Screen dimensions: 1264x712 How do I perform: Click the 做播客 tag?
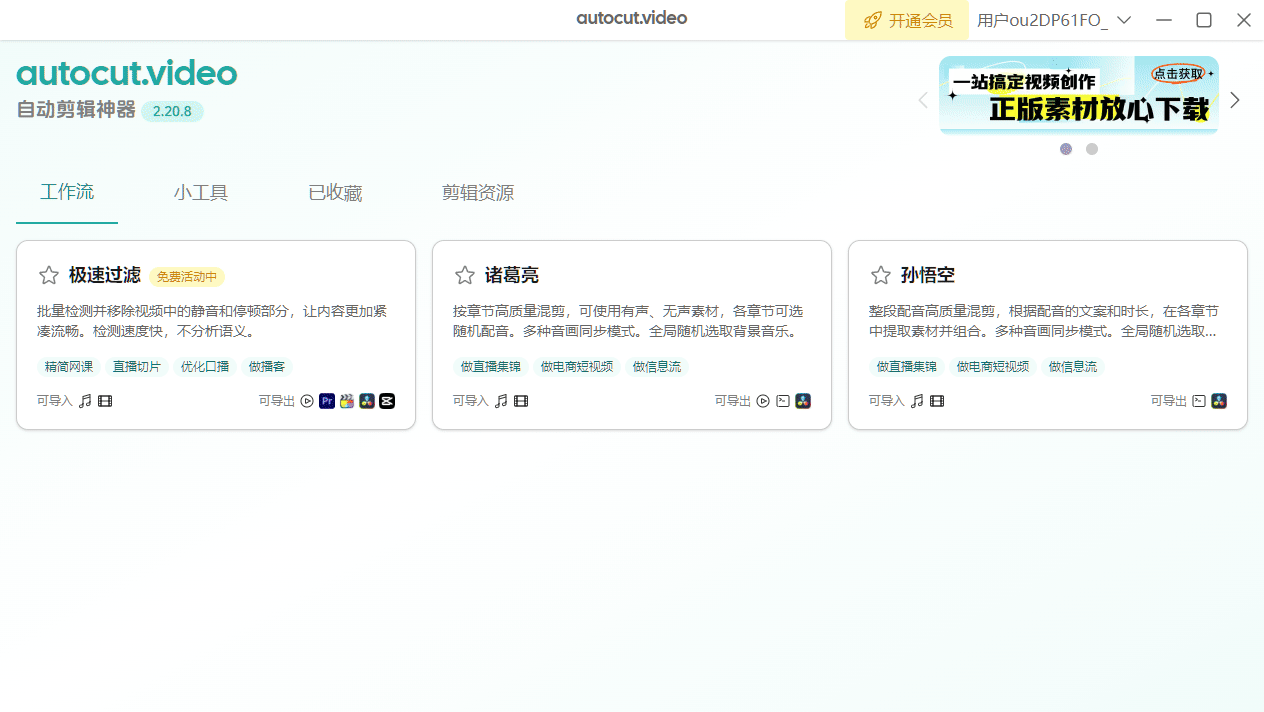(267, 367)
